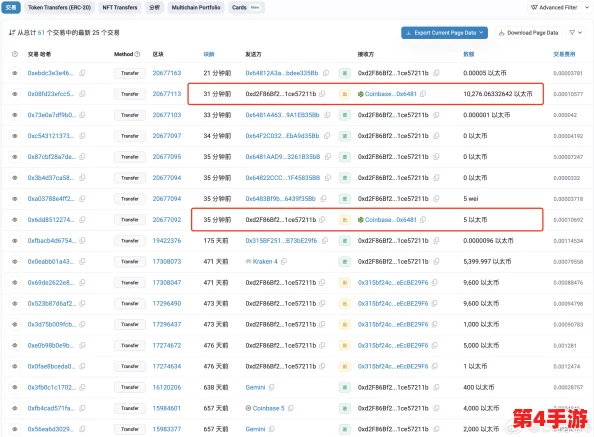
Task: Click the 10,276.06332642 ETH amount
Action: (x=497, y=94)
